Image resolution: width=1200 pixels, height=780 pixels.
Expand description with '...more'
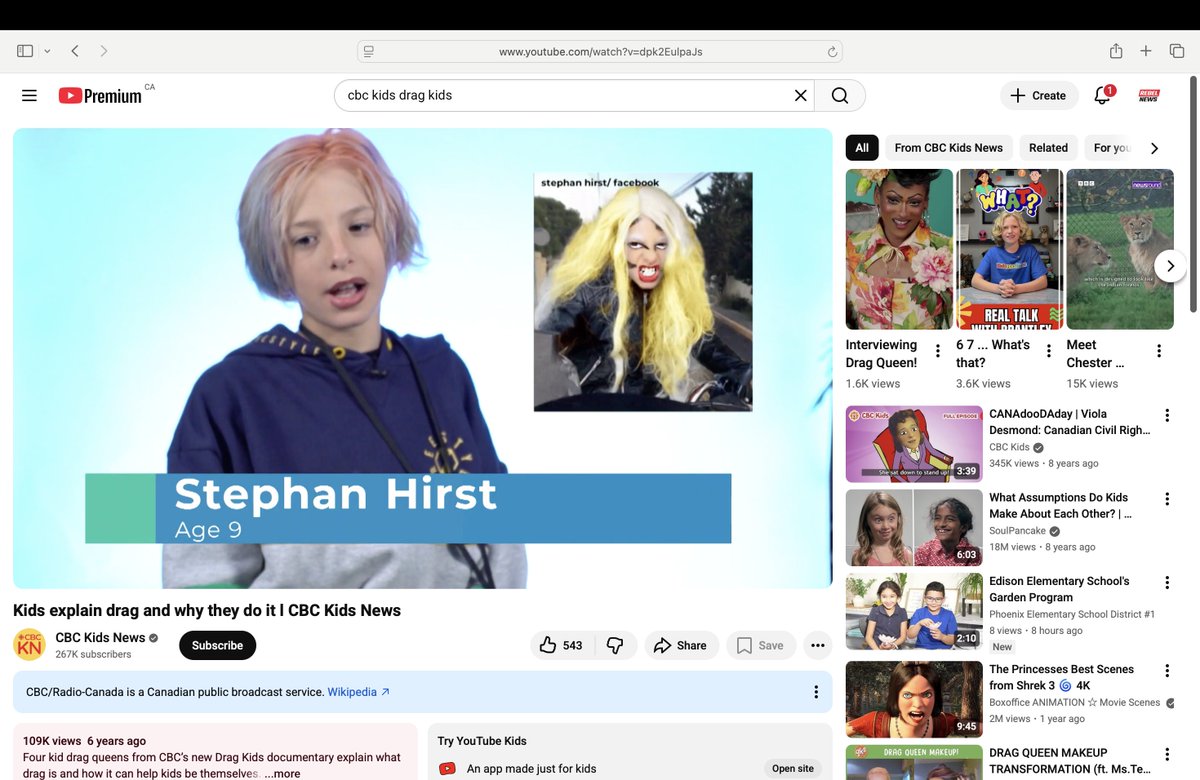[282, 773]
